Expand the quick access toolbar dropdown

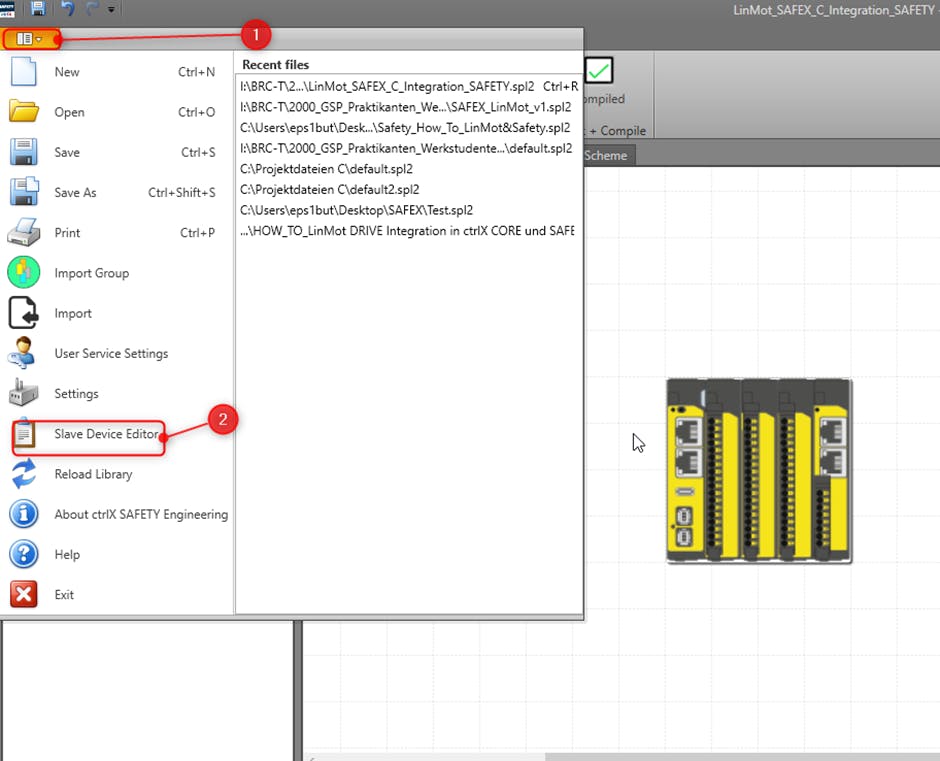pos(111,10)
